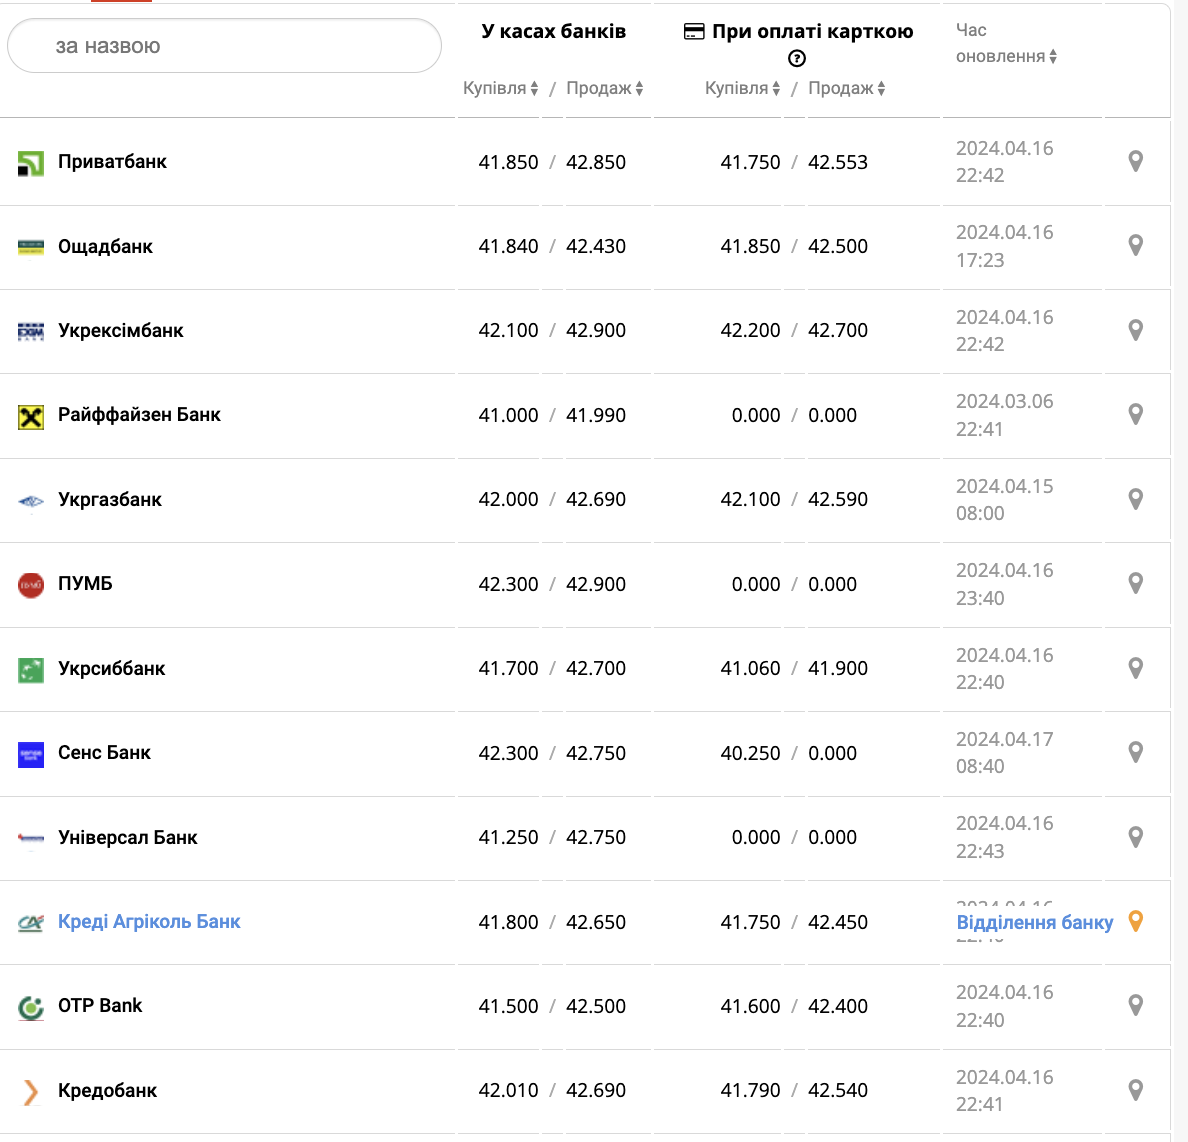Open the Укрсиббанк bank name link
The height and width of the screenshot is (1142, 1188).
coord(111,668)
